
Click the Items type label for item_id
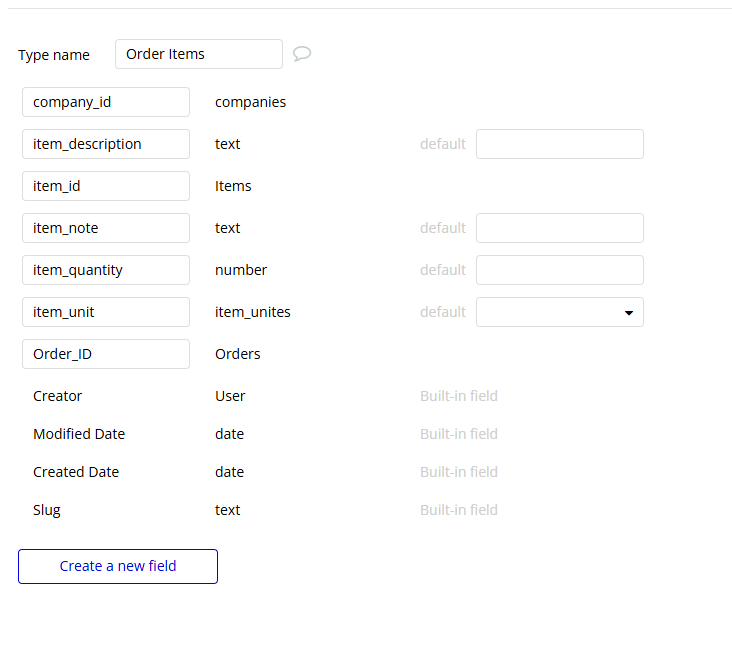coord(233,186)
